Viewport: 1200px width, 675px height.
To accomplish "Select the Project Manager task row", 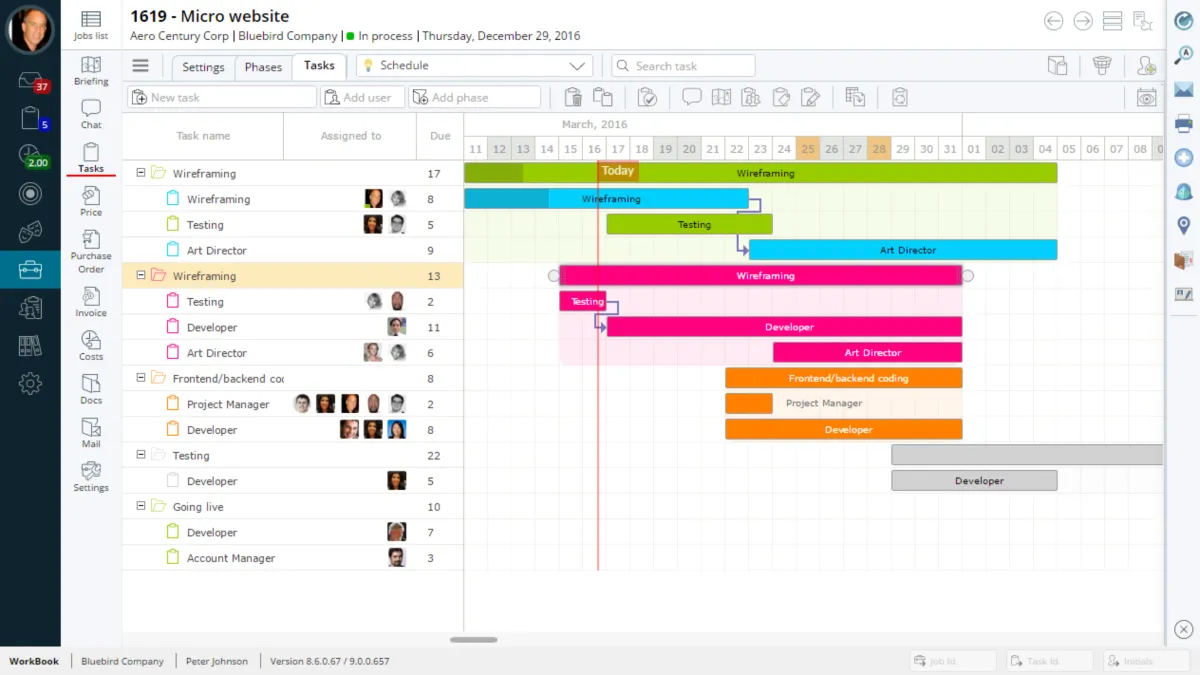I will point(293,404).
